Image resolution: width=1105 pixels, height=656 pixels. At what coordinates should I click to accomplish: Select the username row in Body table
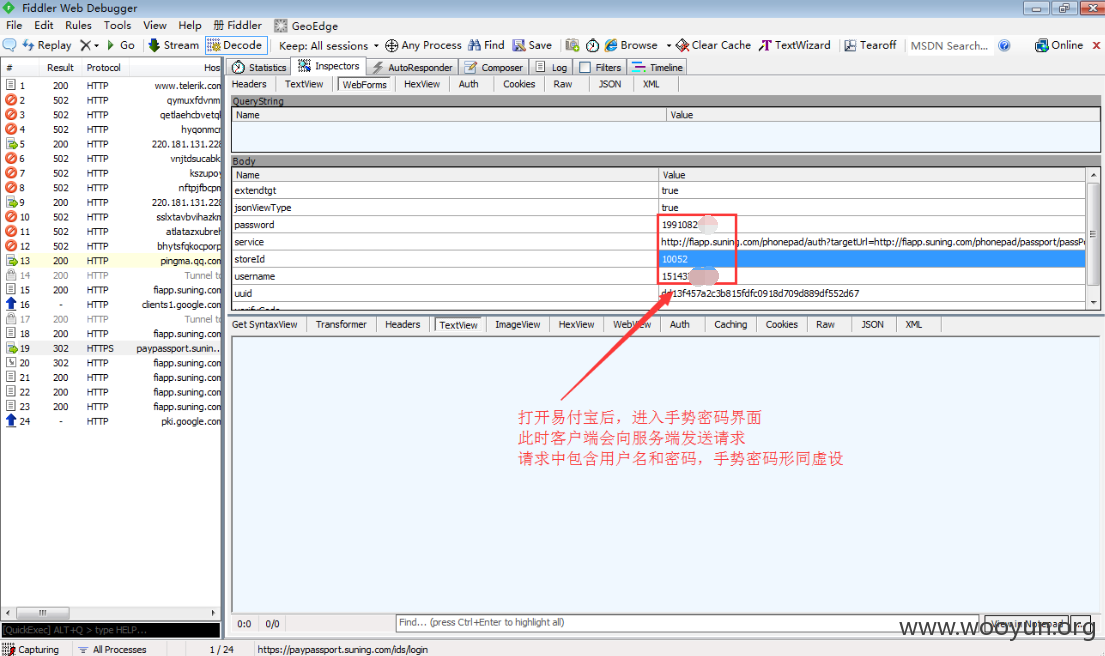coord(658,276)
